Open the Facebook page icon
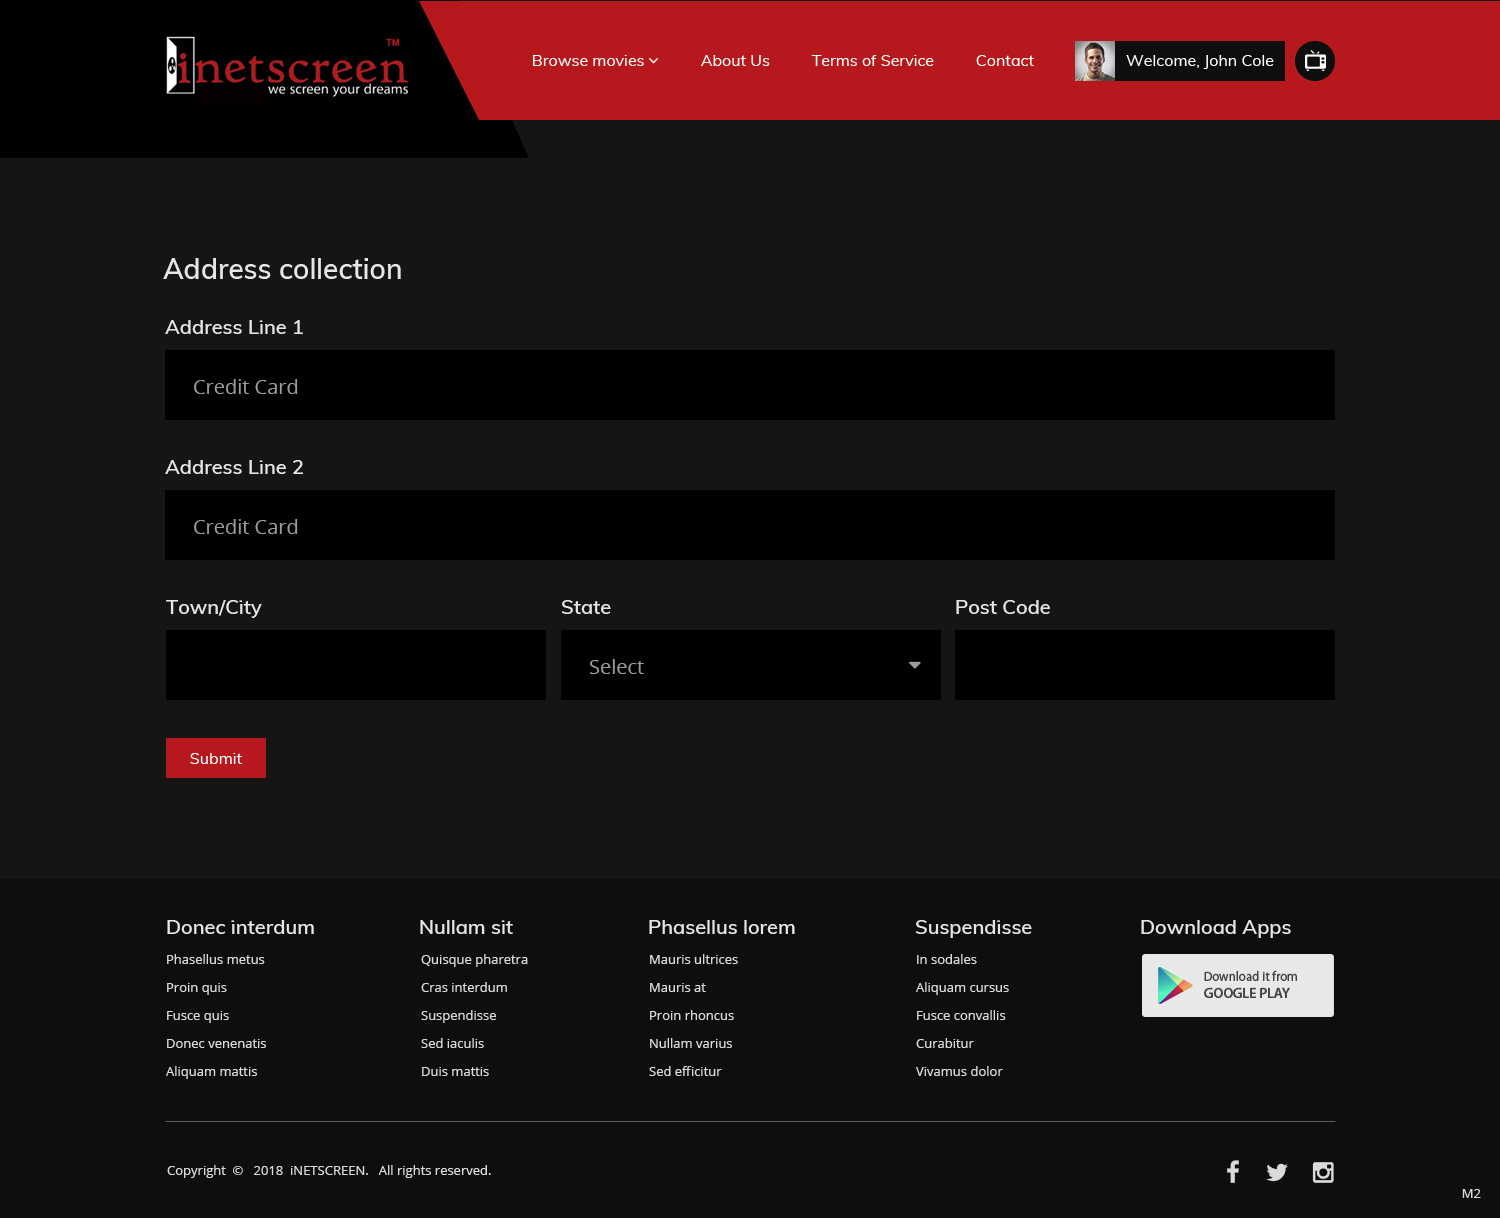1500x1218 pixels. pyautogui.click(x=1233, y=1171)
